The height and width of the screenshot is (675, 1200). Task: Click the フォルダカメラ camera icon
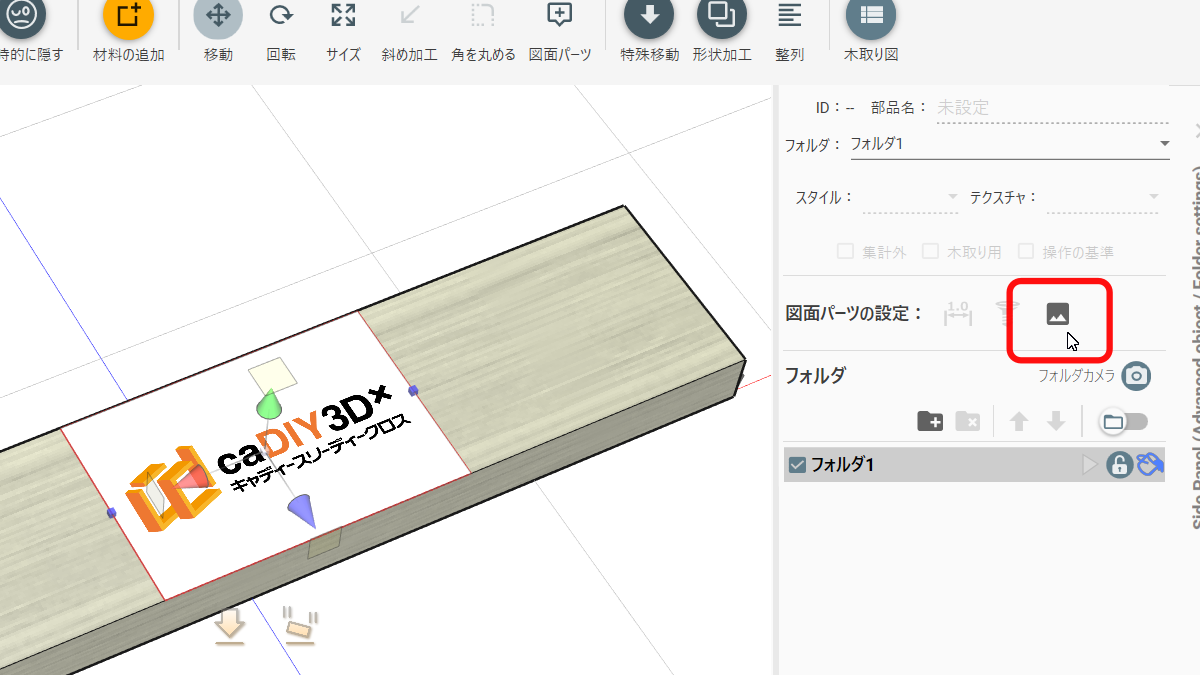(1136, 376)
